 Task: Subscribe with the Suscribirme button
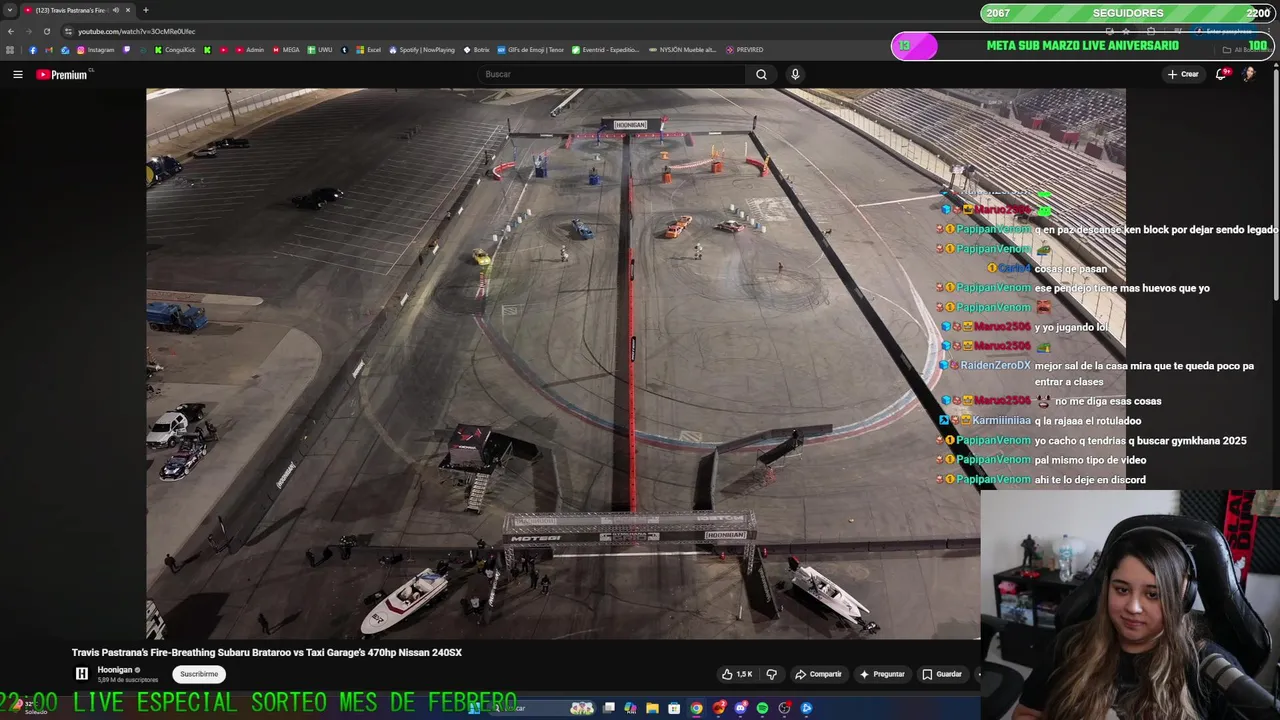(x=199, y=674)
